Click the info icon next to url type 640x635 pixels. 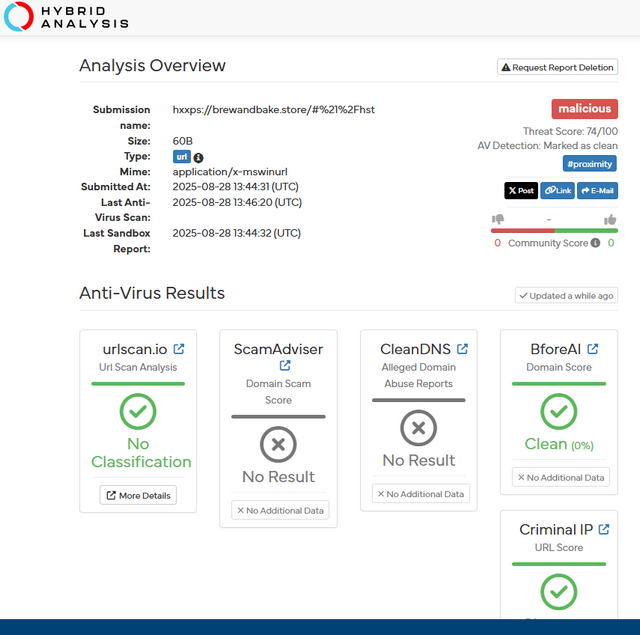[198, 158]
